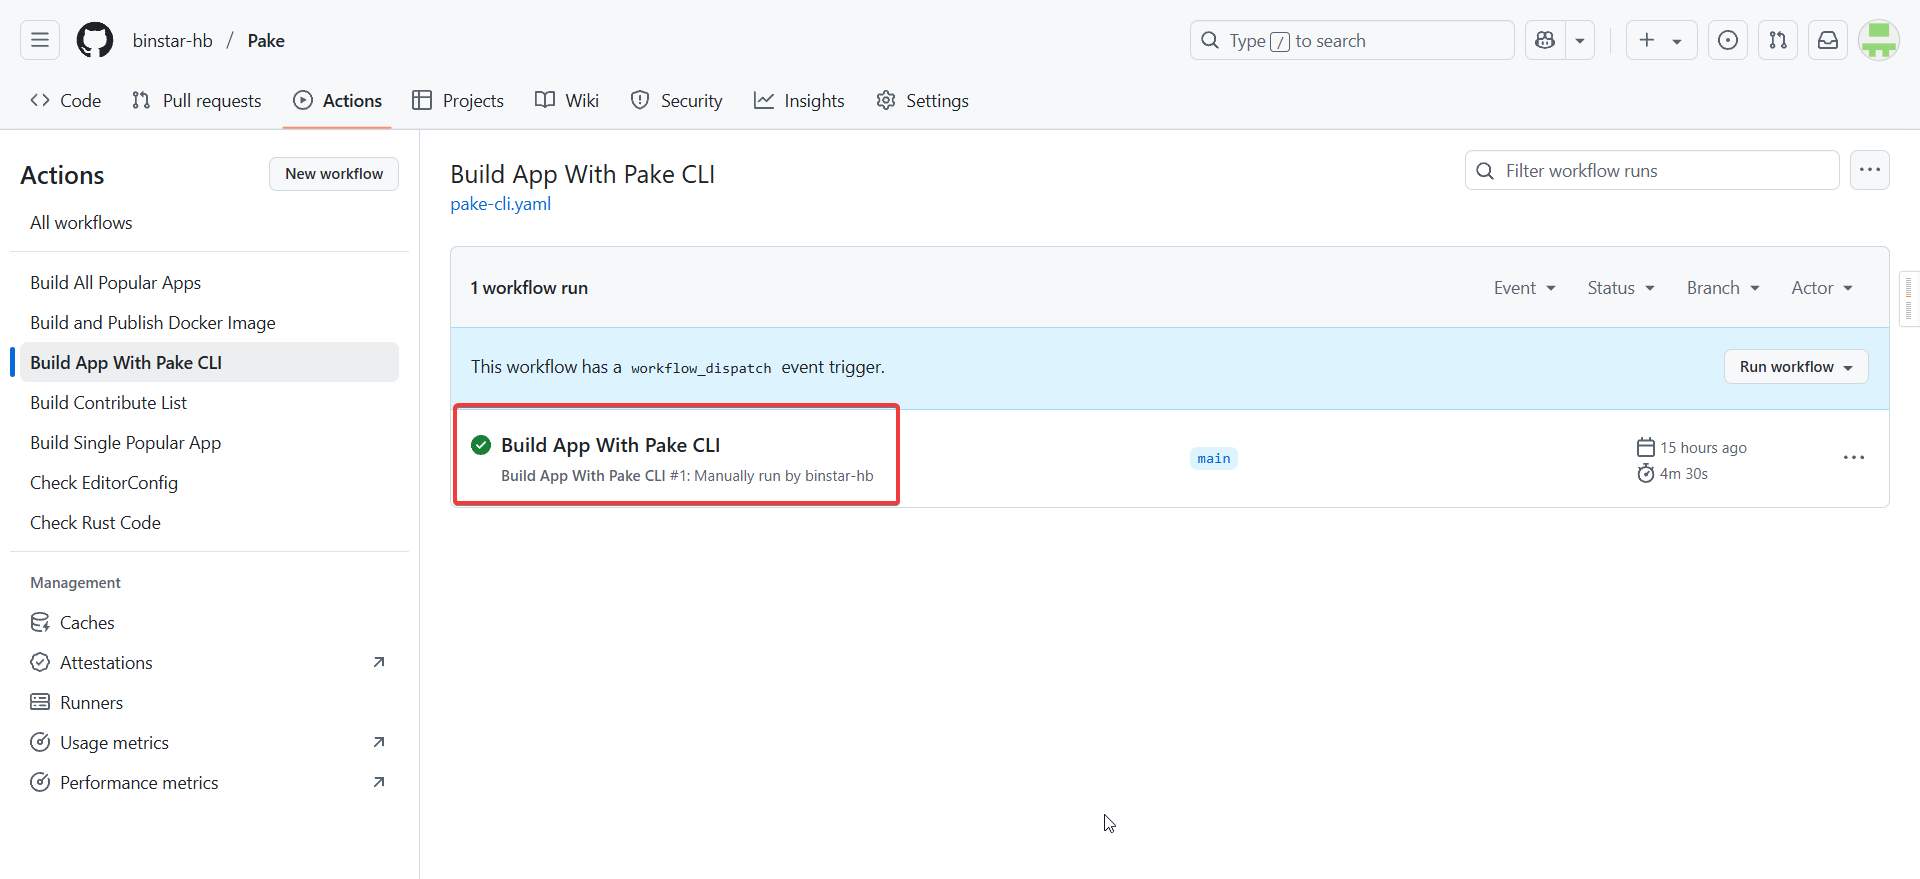This screenshot has width=1920, height=879.
Task: Open the Pull requests icon in header
Action: [1778, 40]
